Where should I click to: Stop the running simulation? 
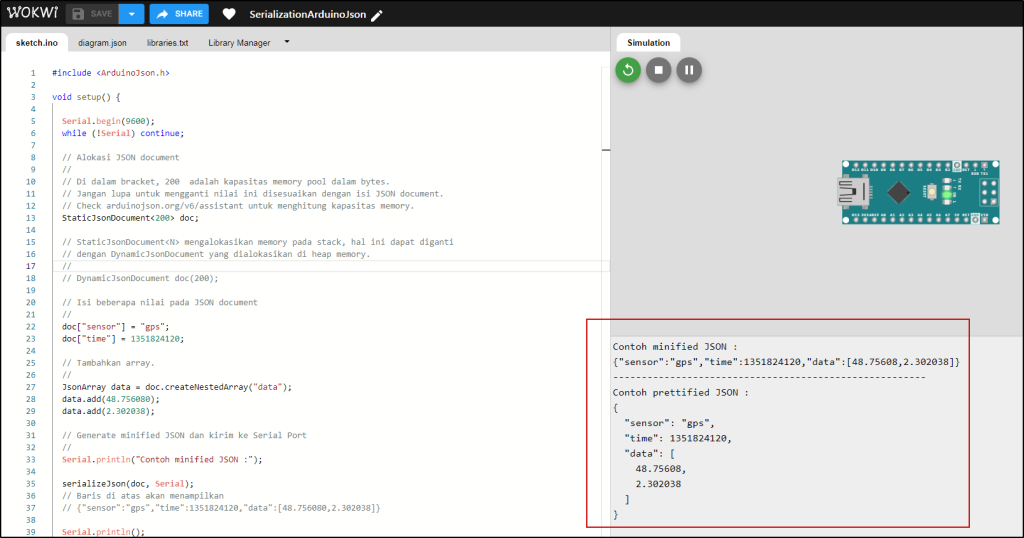click(x=658, y=70)
